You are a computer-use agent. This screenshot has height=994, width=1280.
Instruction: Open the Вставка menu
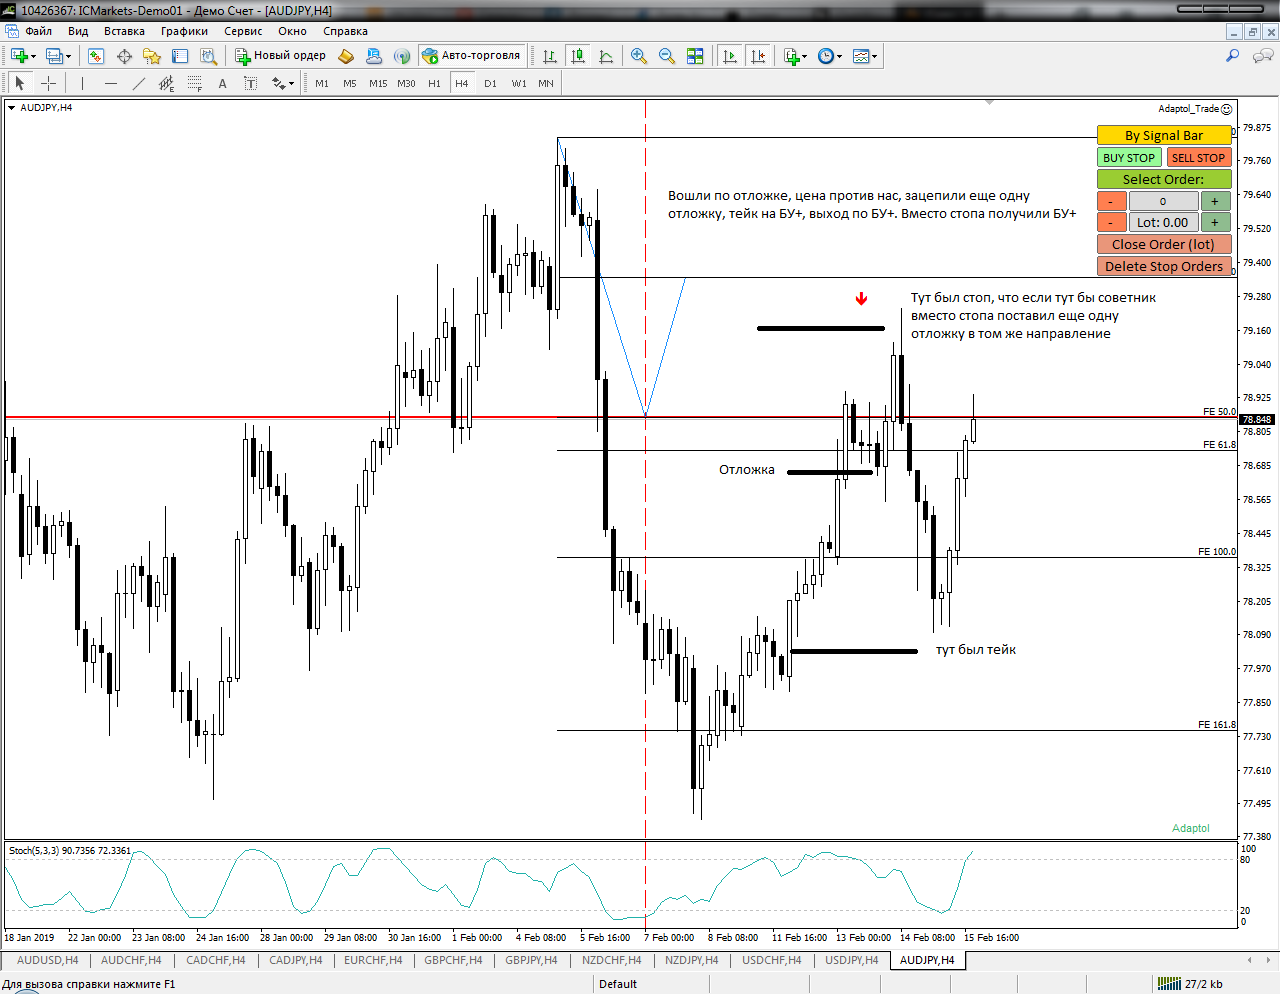(124, 31)
